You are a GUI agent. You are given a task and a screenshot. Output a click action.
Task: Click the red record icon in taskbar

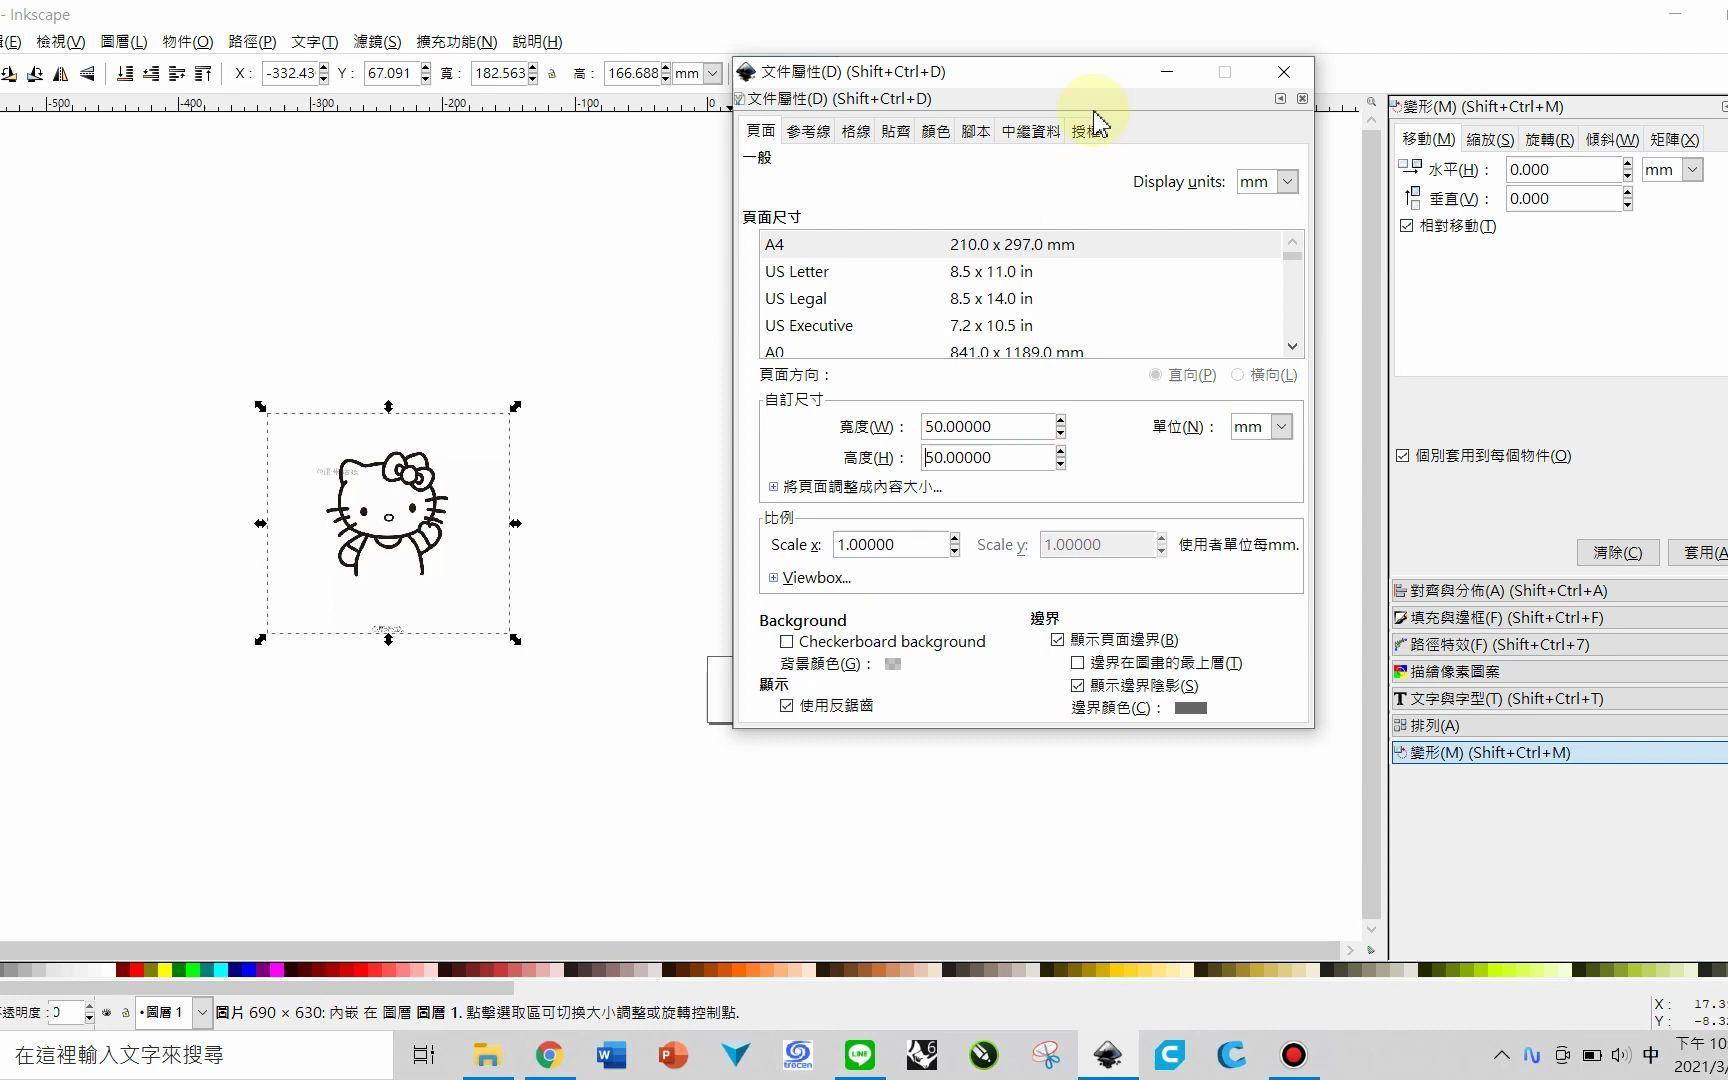coord(1294,1055)
